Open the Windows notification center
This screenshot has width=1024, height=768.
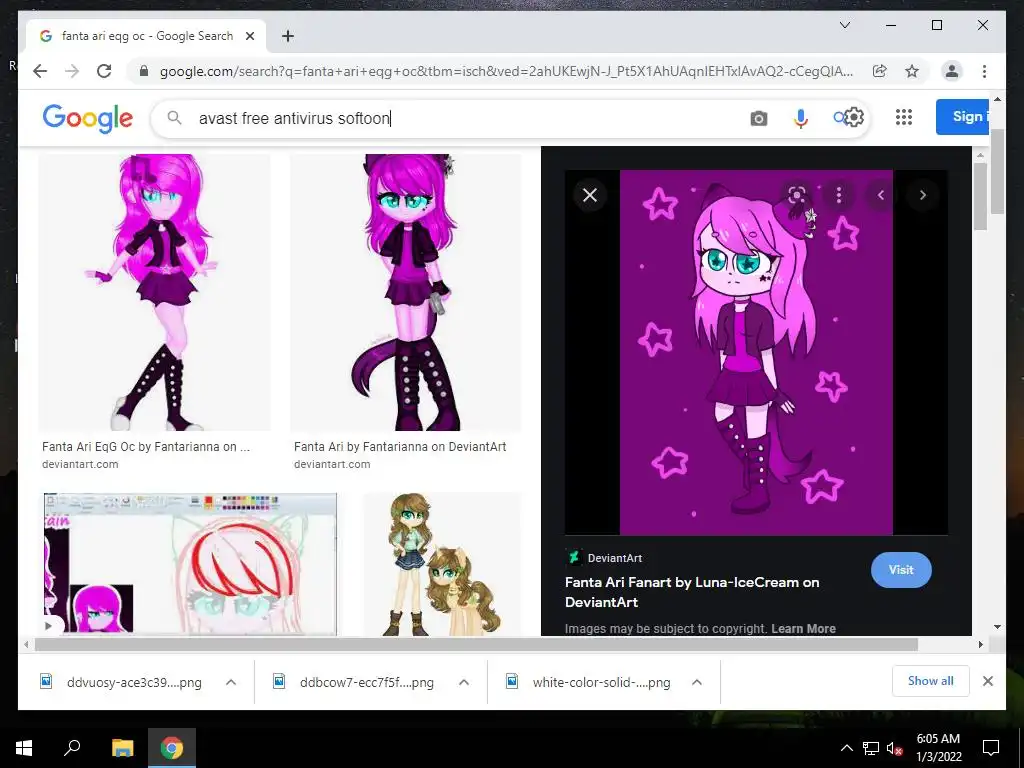(991, 748)
